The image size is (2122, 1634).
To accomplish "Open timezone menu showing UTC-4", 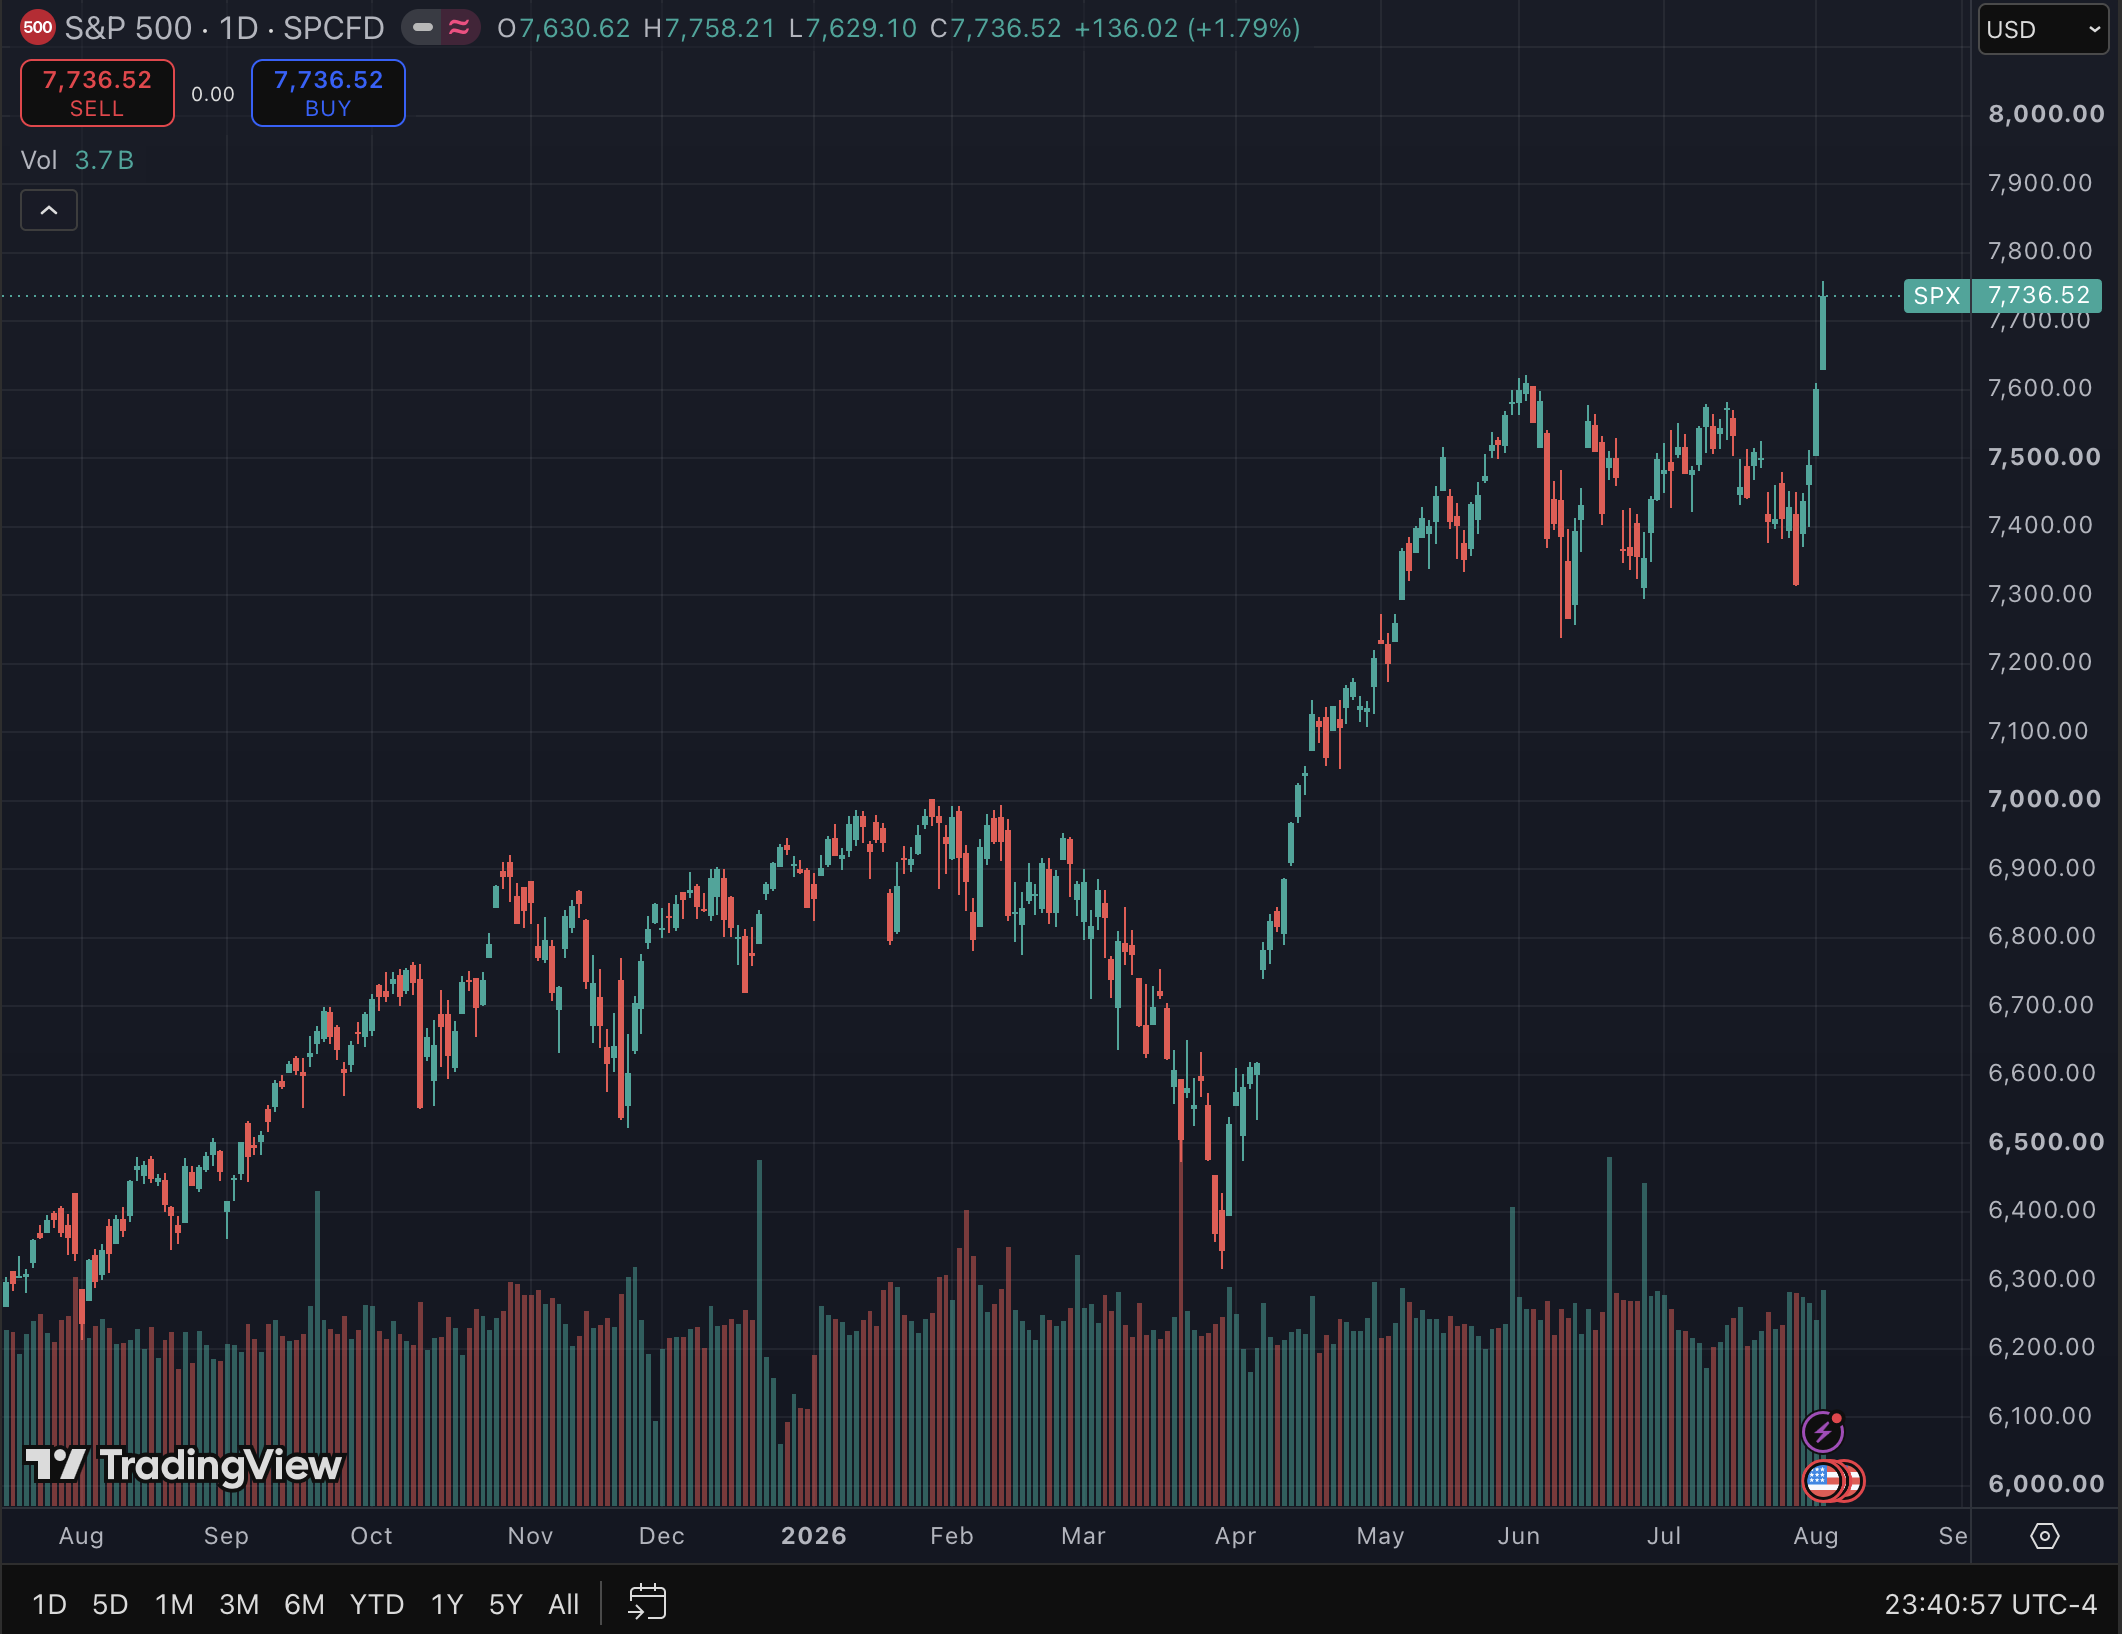I will pos(1990,1604).
